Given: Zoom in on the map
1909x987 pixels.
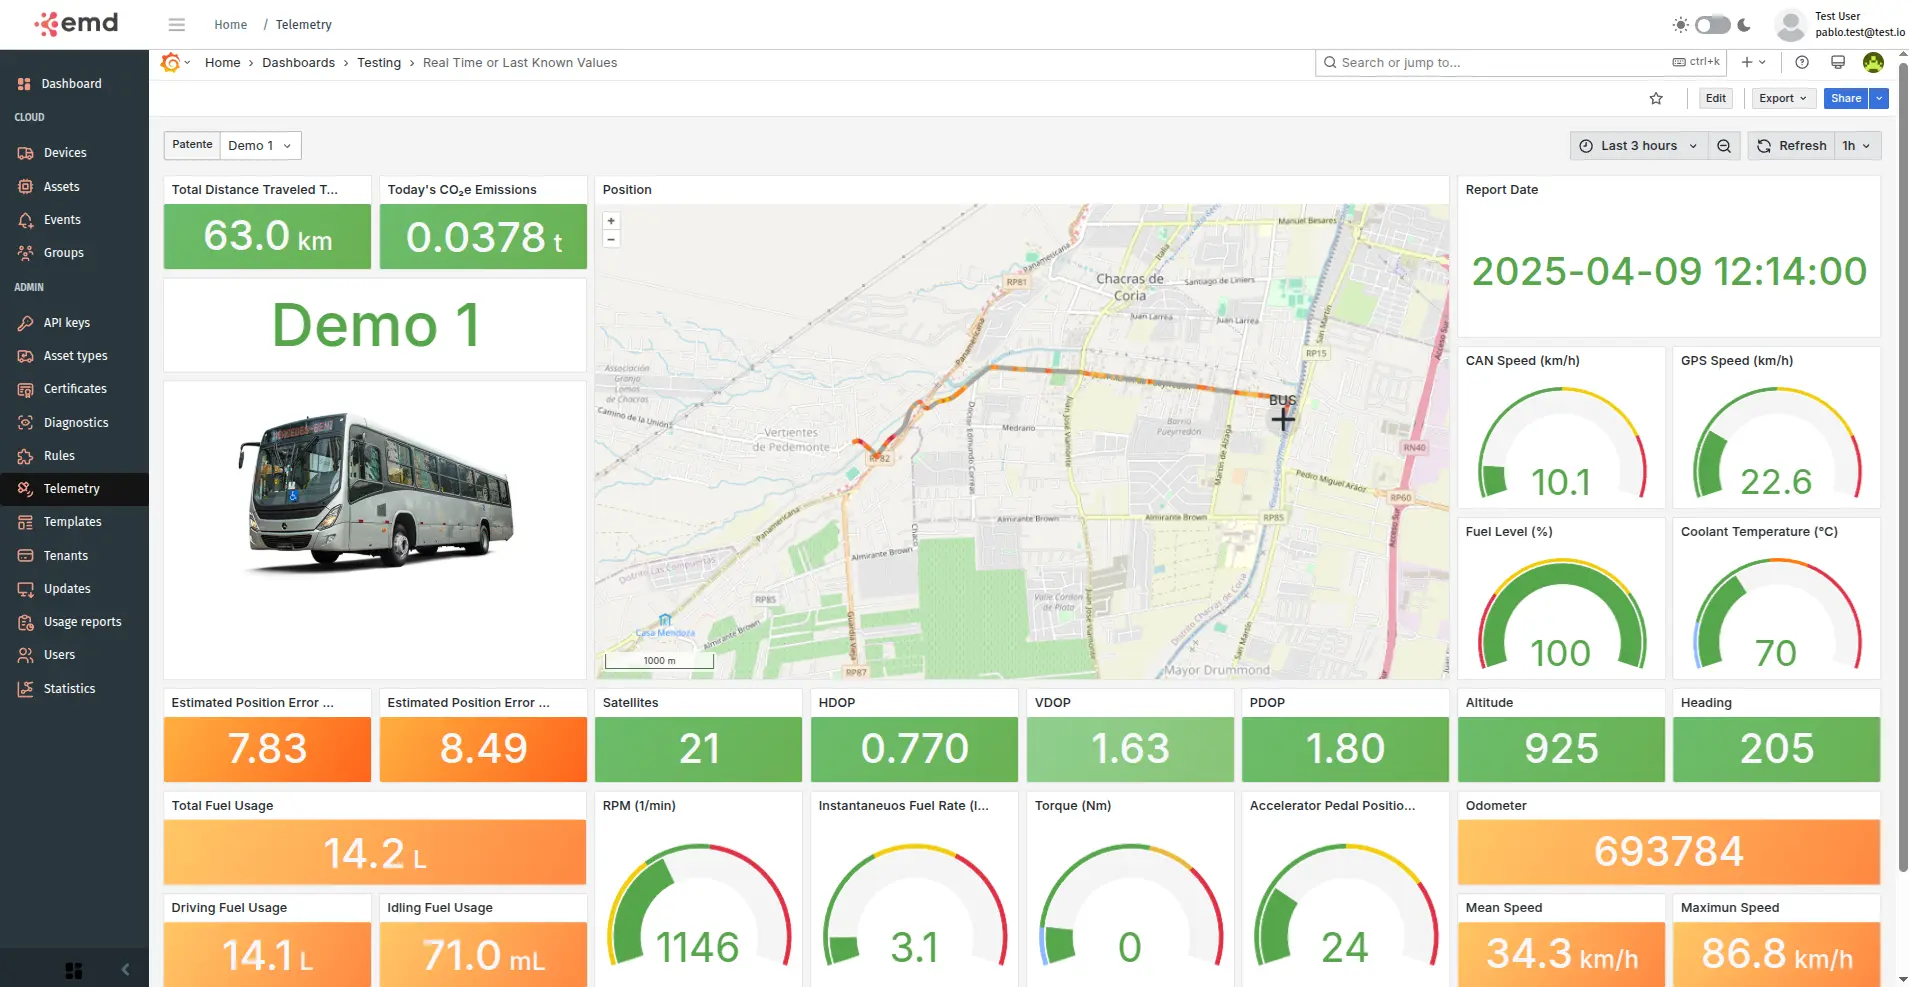Looking at the screenshot, I should tap(611, 221).
